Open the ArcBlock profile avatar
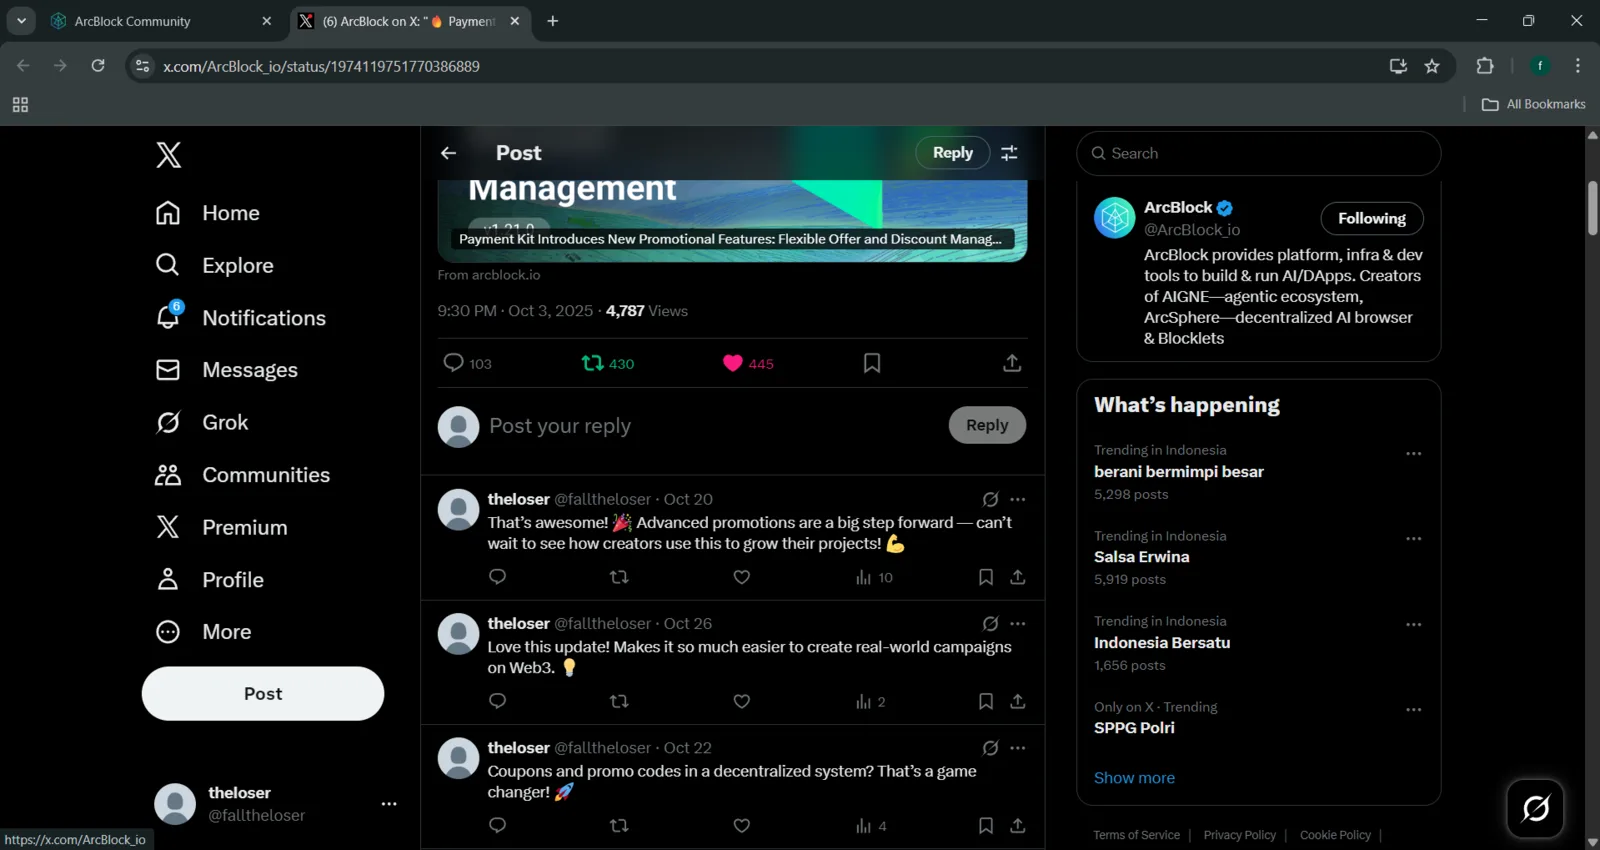Image resolution: width=1600 pixels, height=850 pixels. pyautogui.click(x=1115, y=218)
